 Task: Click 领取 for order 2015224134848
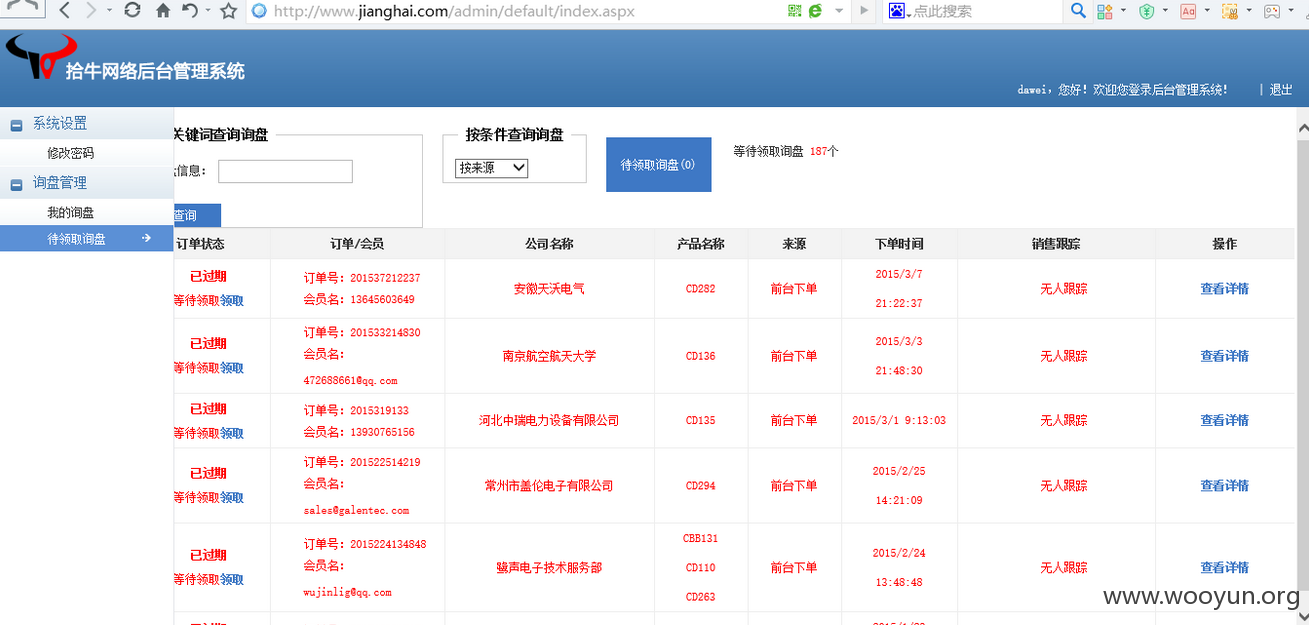tap(232, 579)
